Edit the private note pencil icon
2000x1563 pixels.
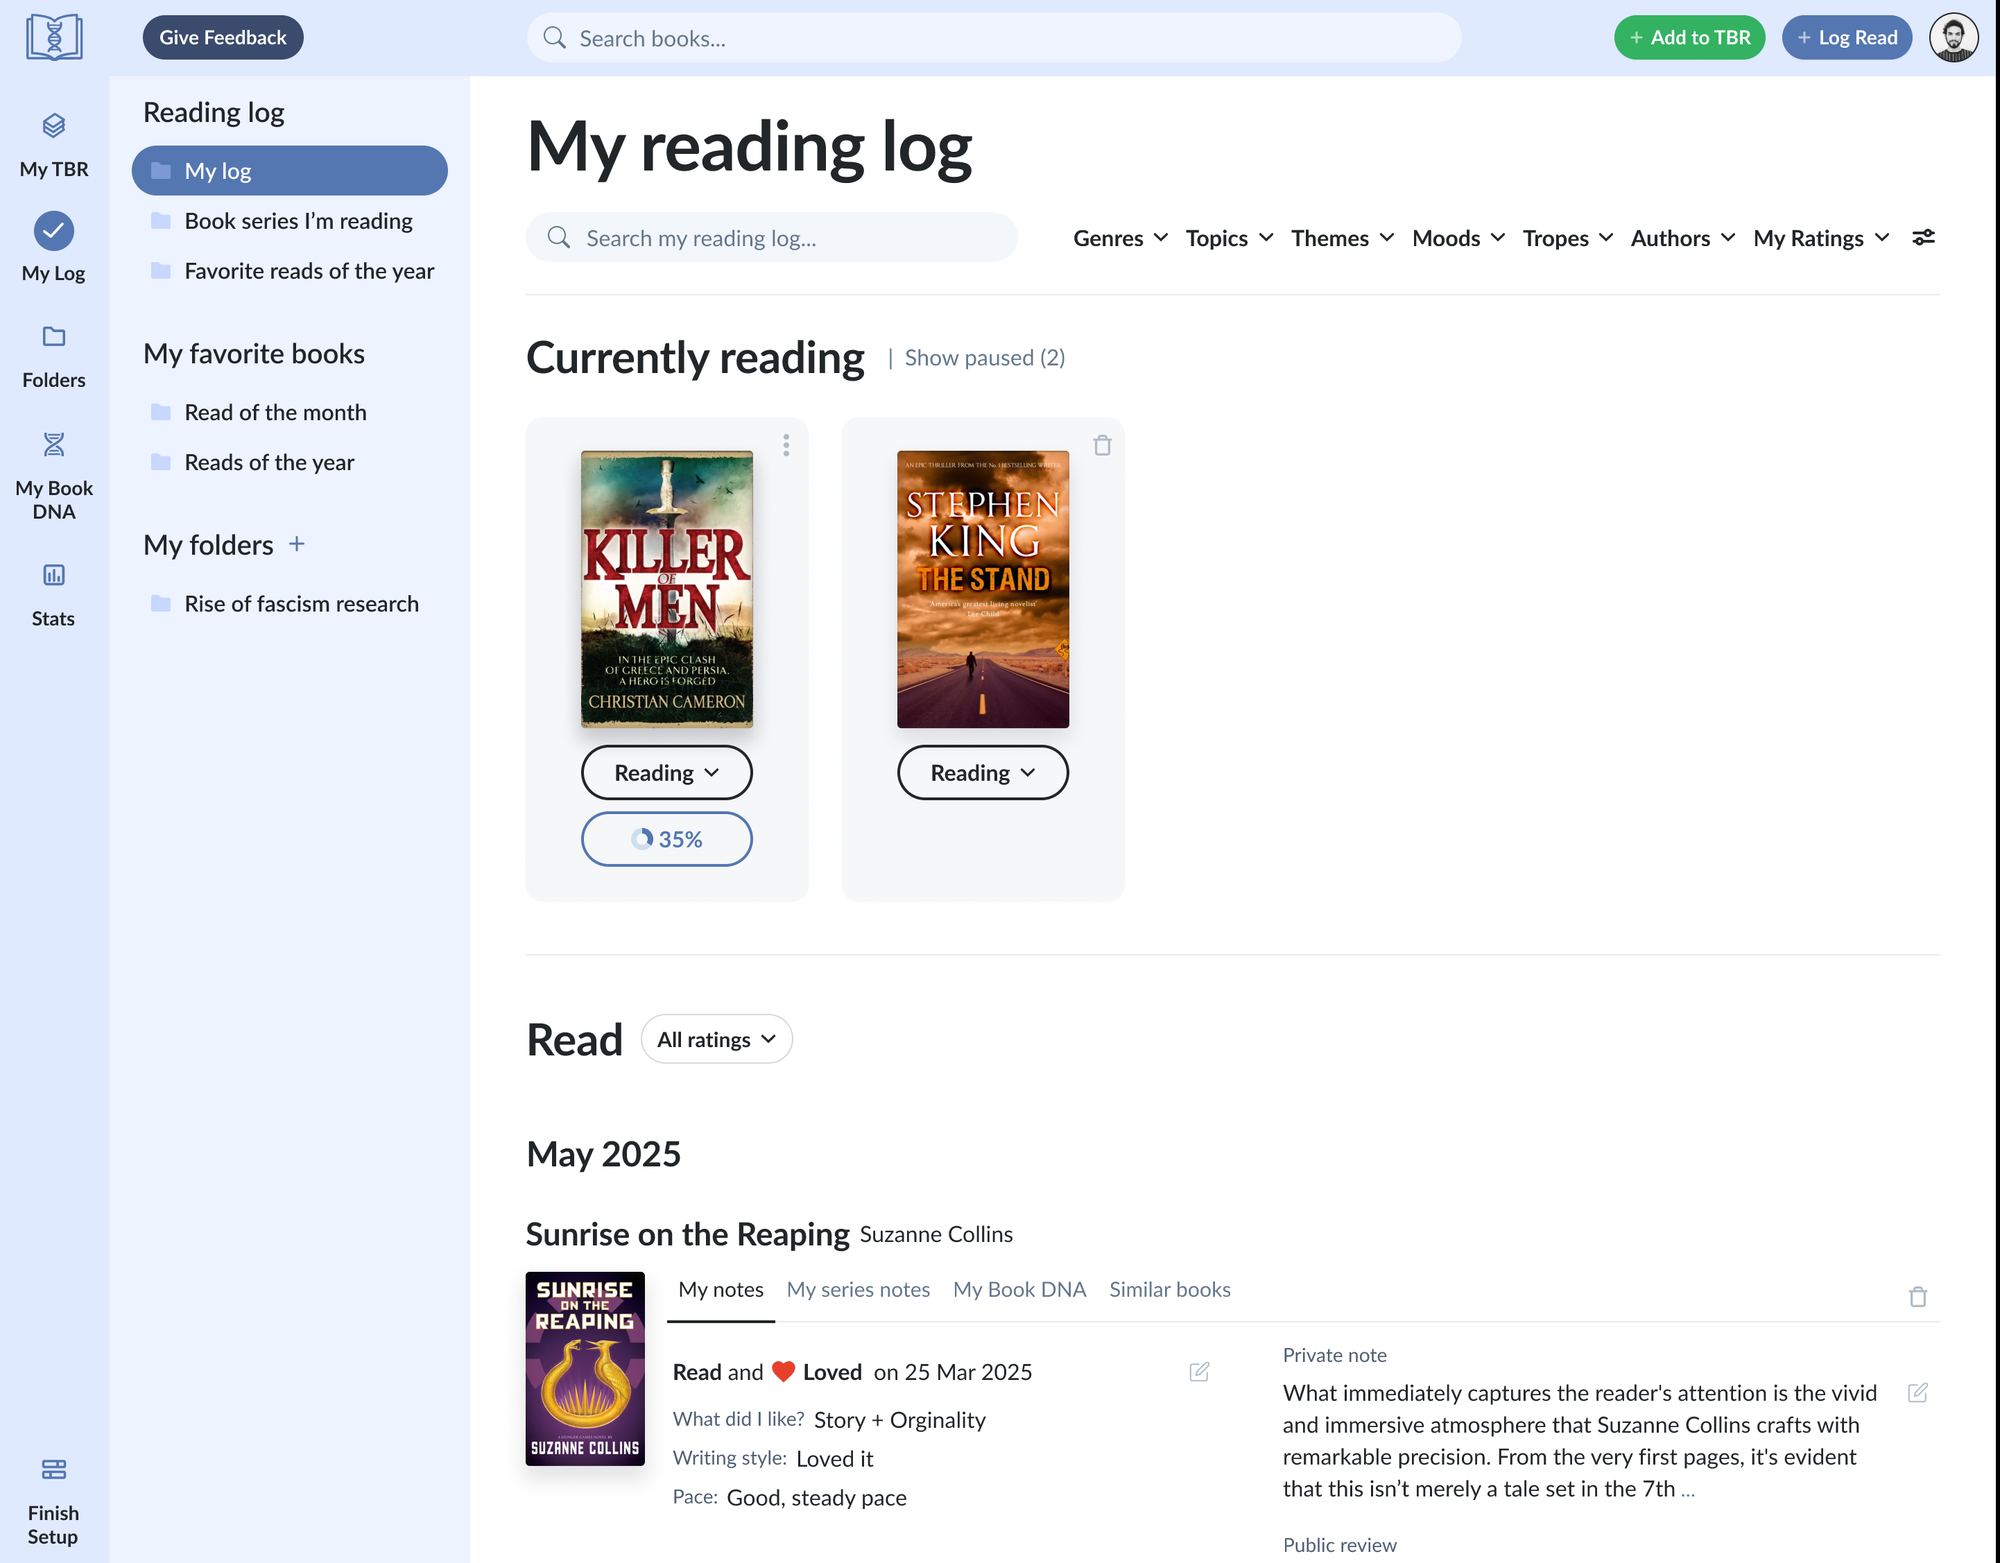coord(1917,1392)
